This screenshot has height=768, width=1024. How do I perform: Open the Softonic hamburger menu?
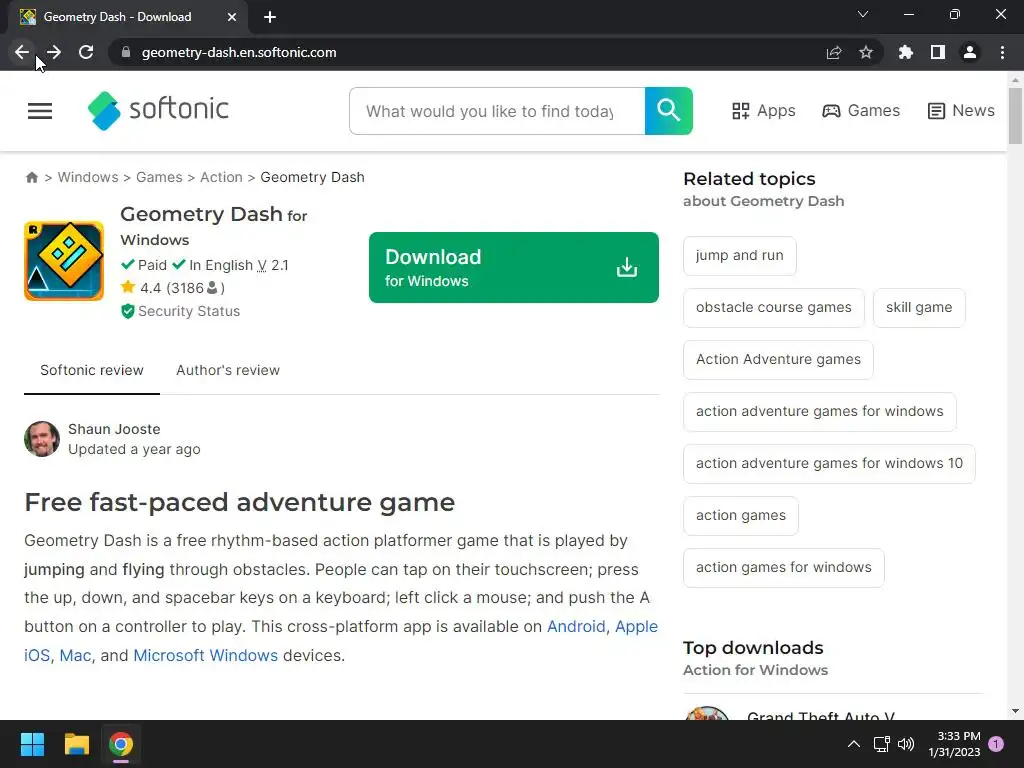tap(40, 111)
